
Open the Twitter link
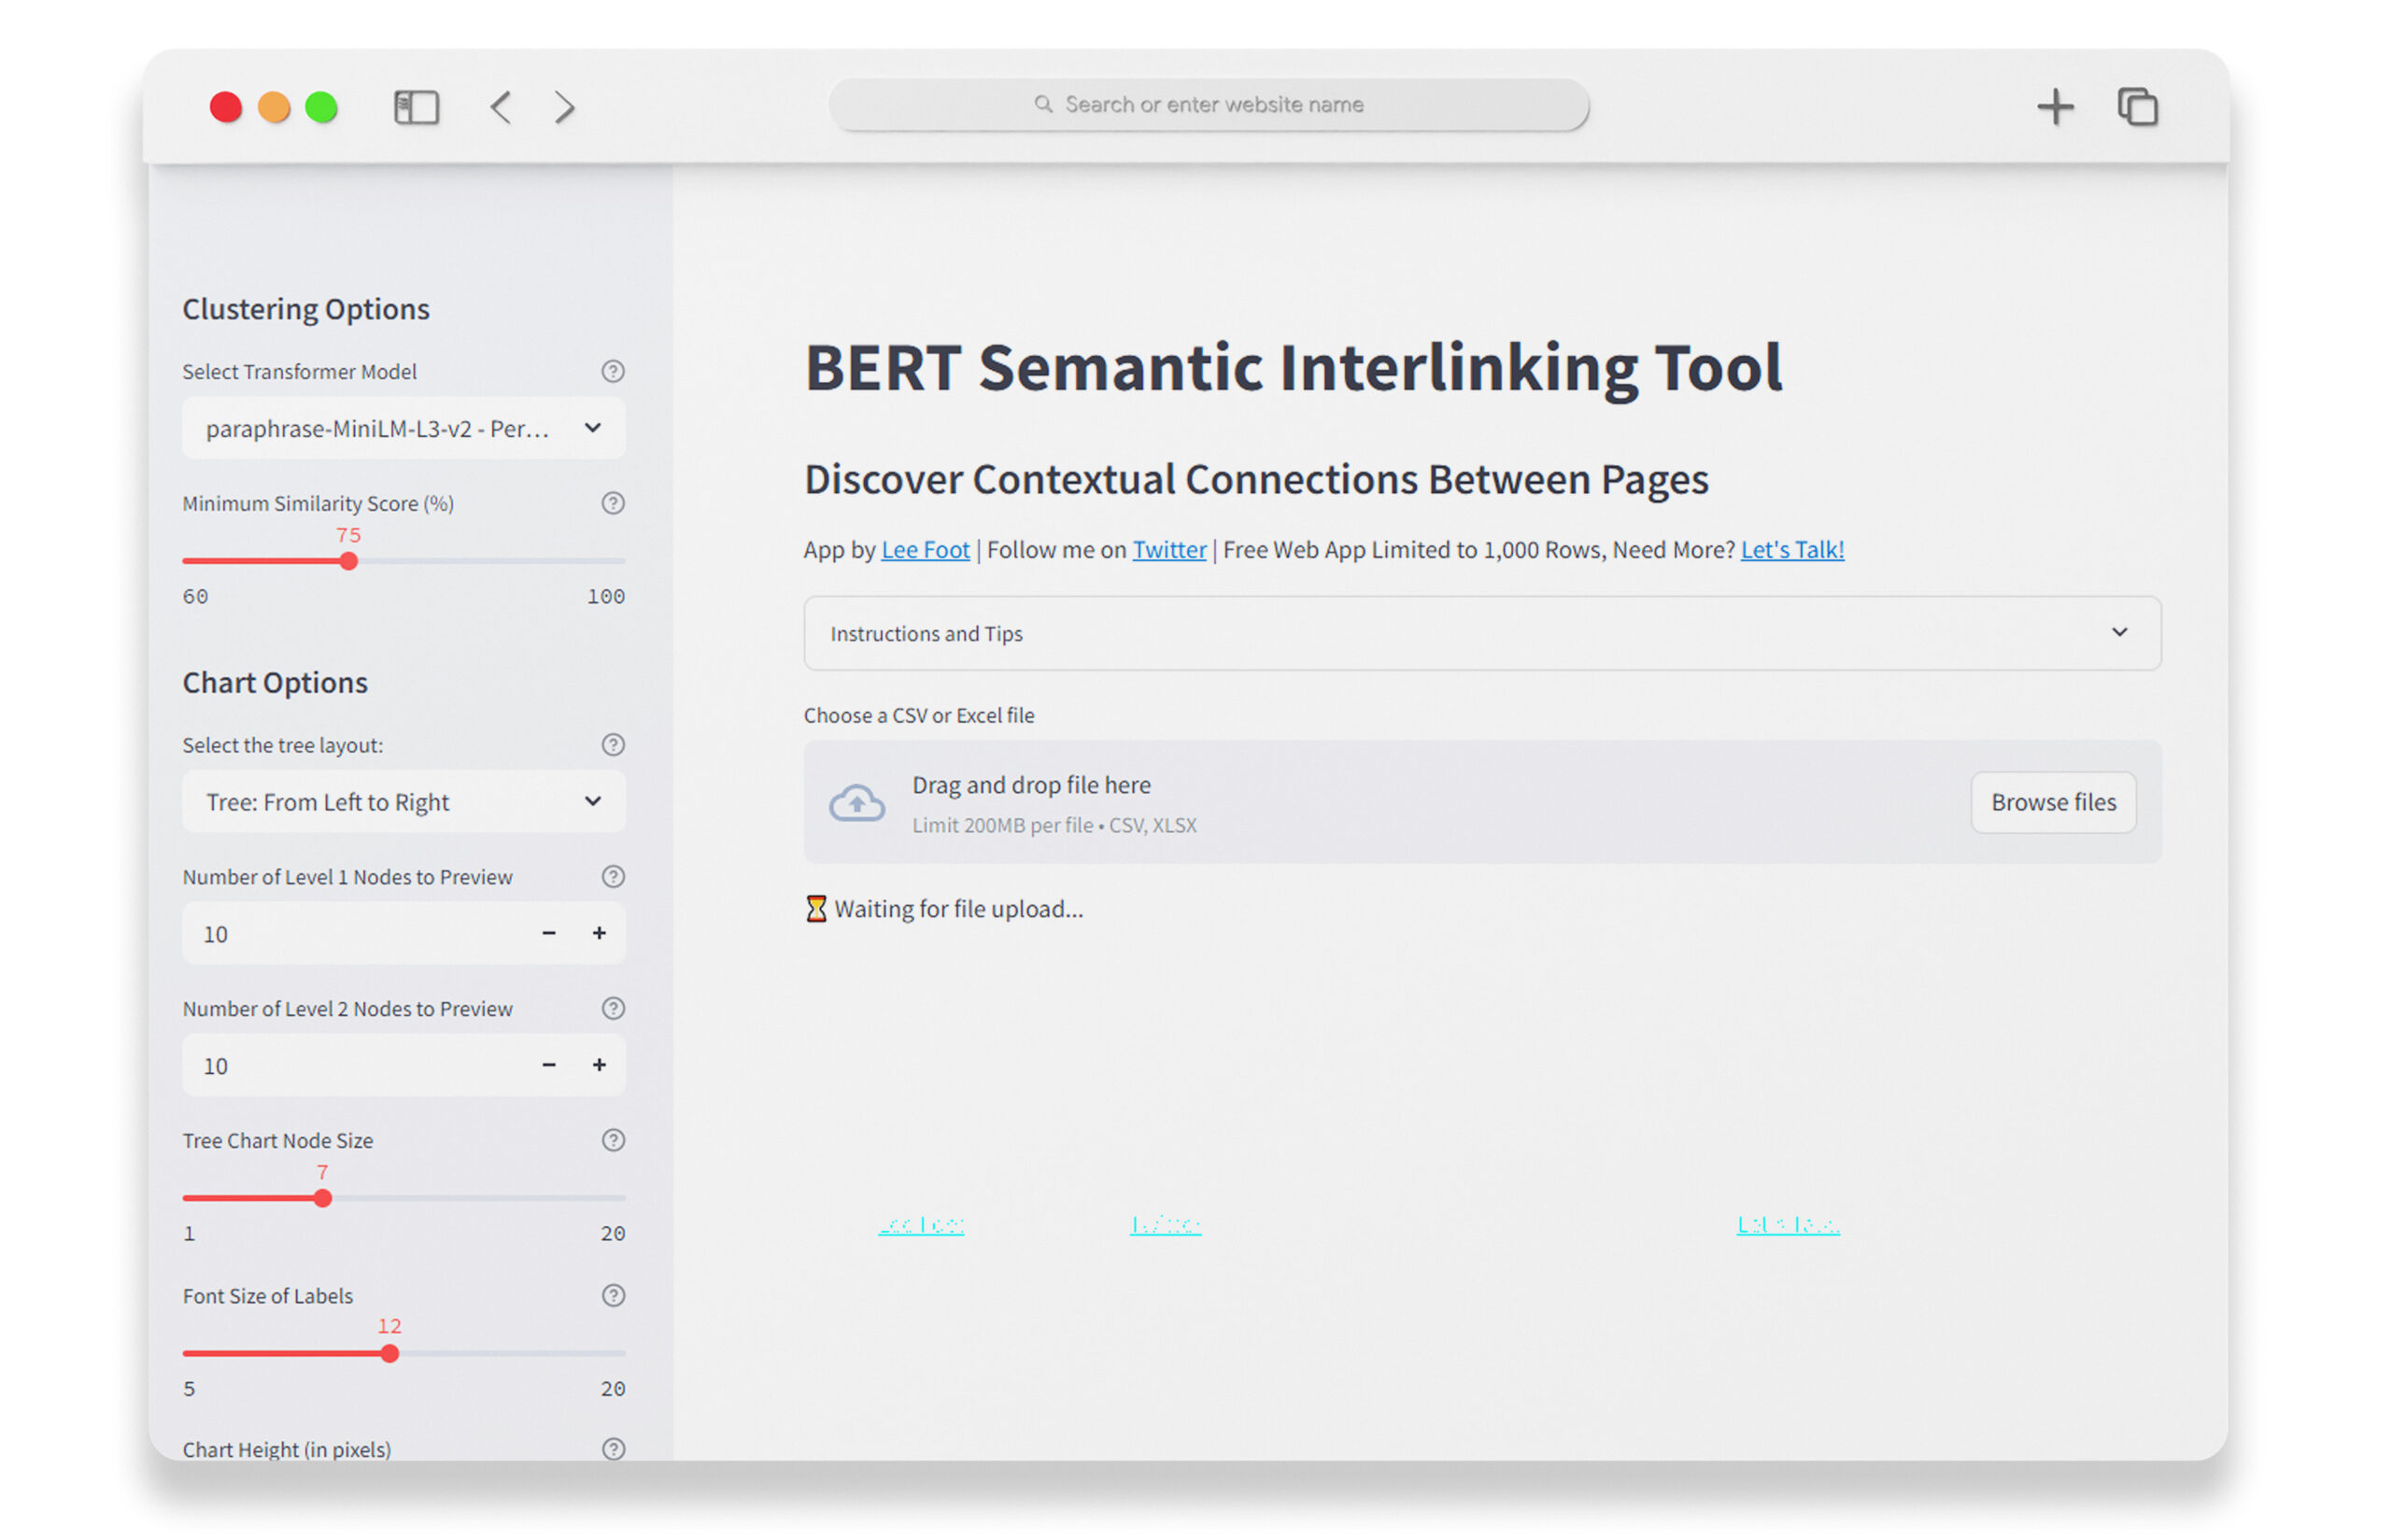pos(1169,550)
